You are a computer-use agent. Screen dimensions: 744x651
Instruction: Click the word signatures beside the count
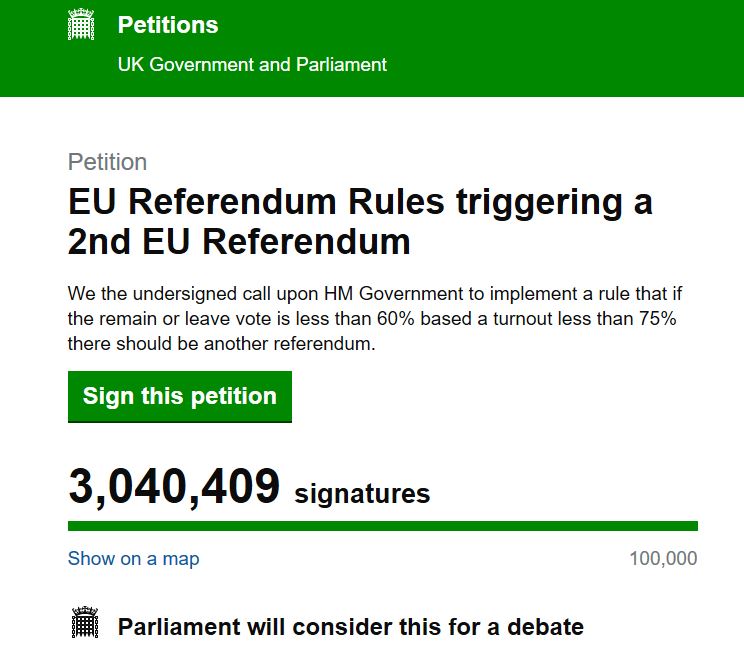point(362,494)
